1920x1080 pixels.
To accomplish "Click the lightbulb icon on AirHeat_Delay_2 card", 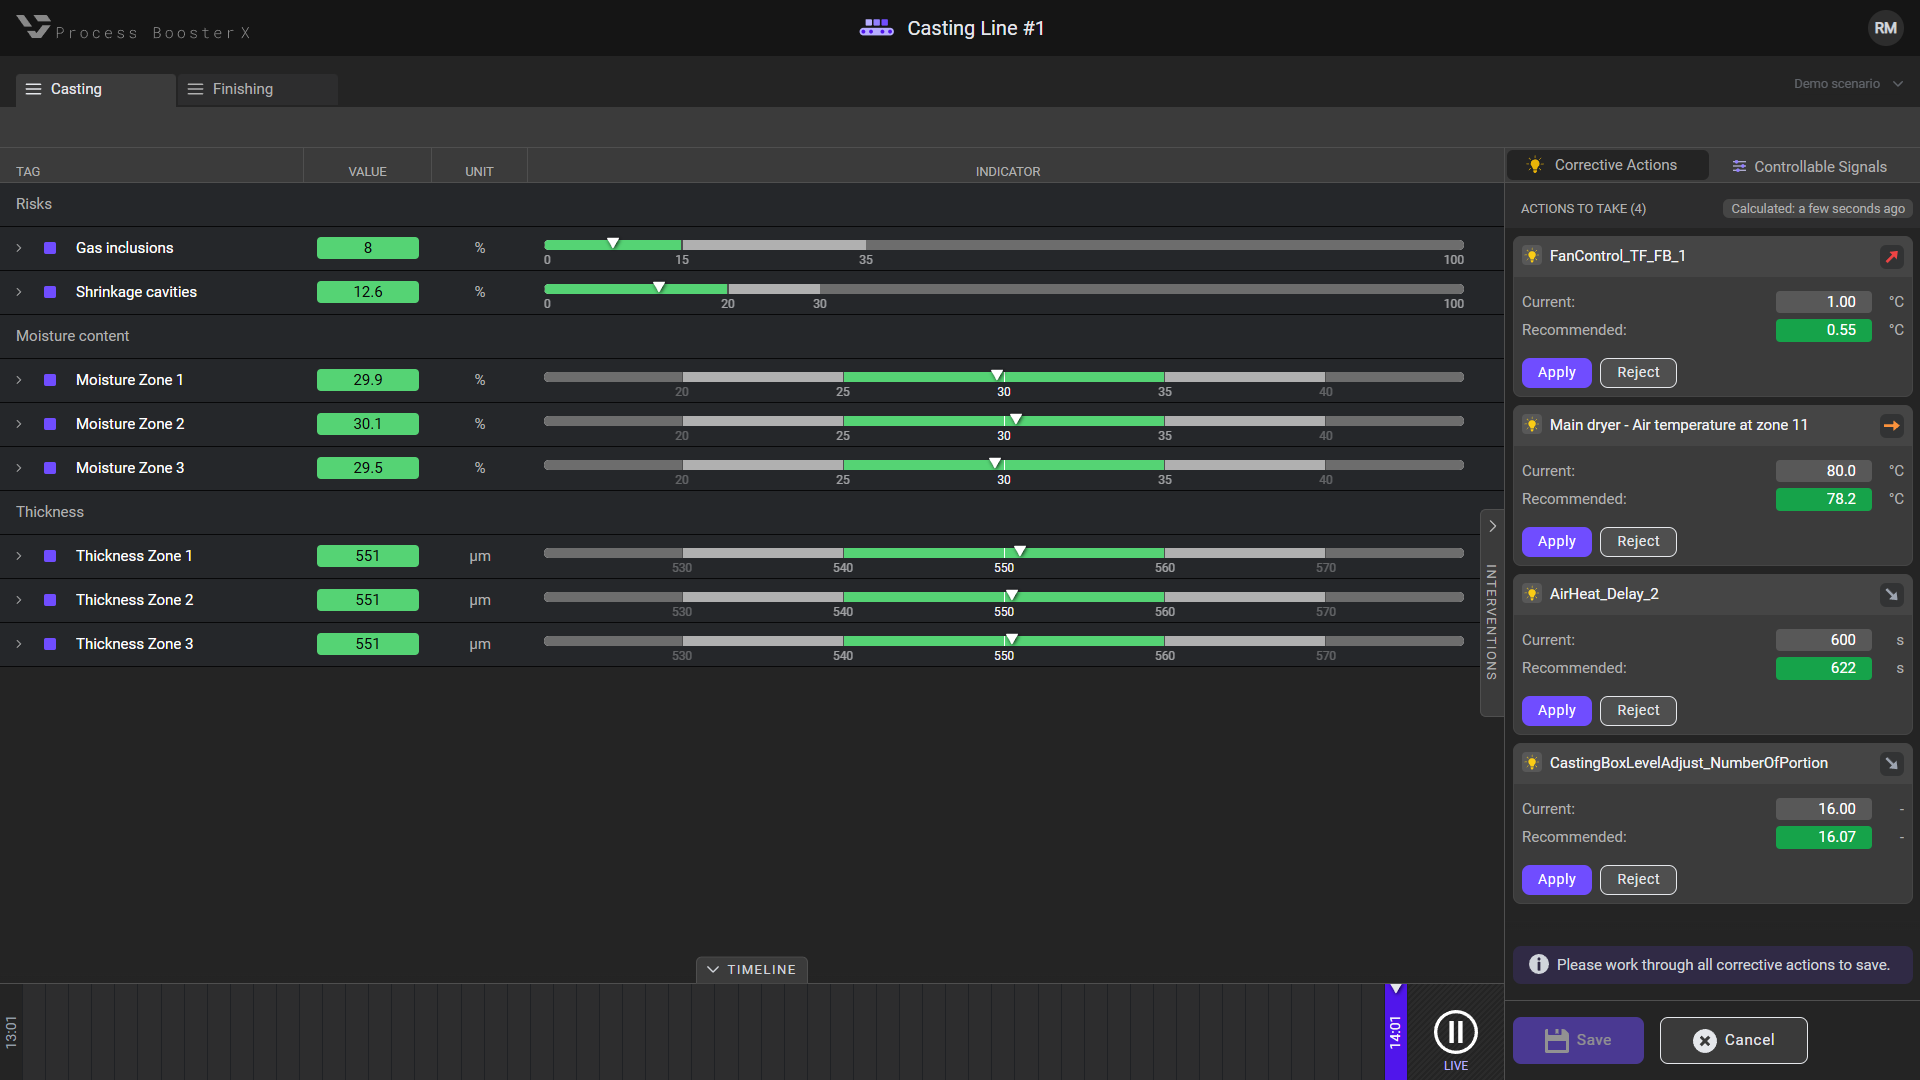I will click(x=1532, y=595).
